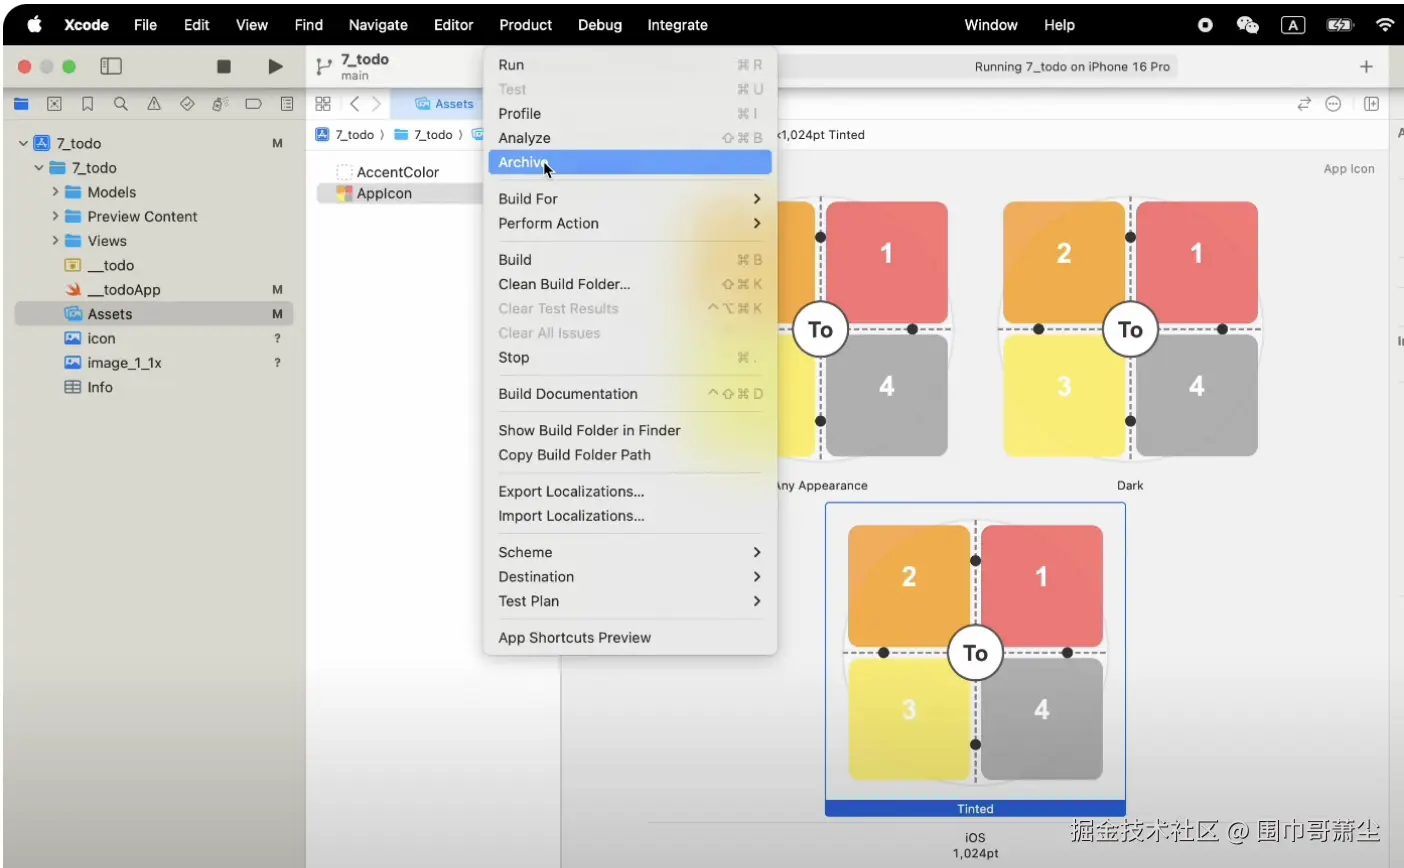Open the File menu
The width and height of the screenshot is (1404, 868).
pyautogui.click(x=145, y=25)
